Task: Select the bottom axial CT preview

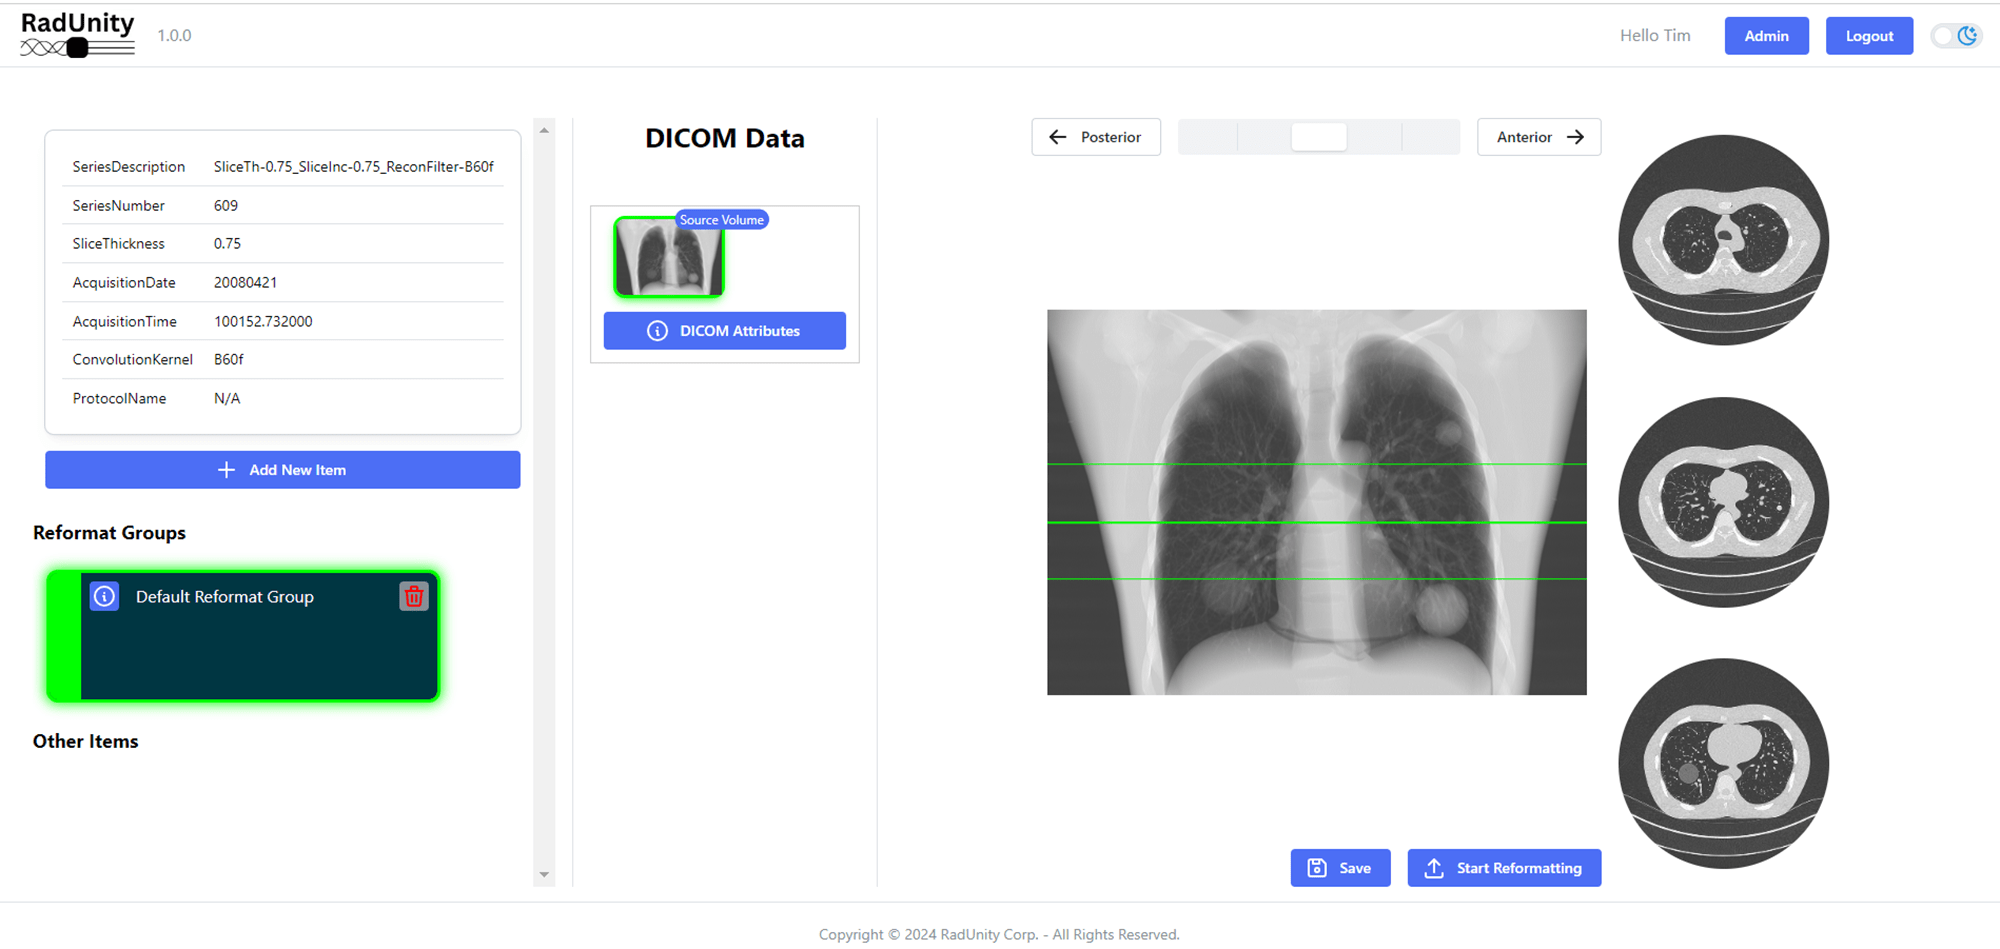Action: (1723, 763)
